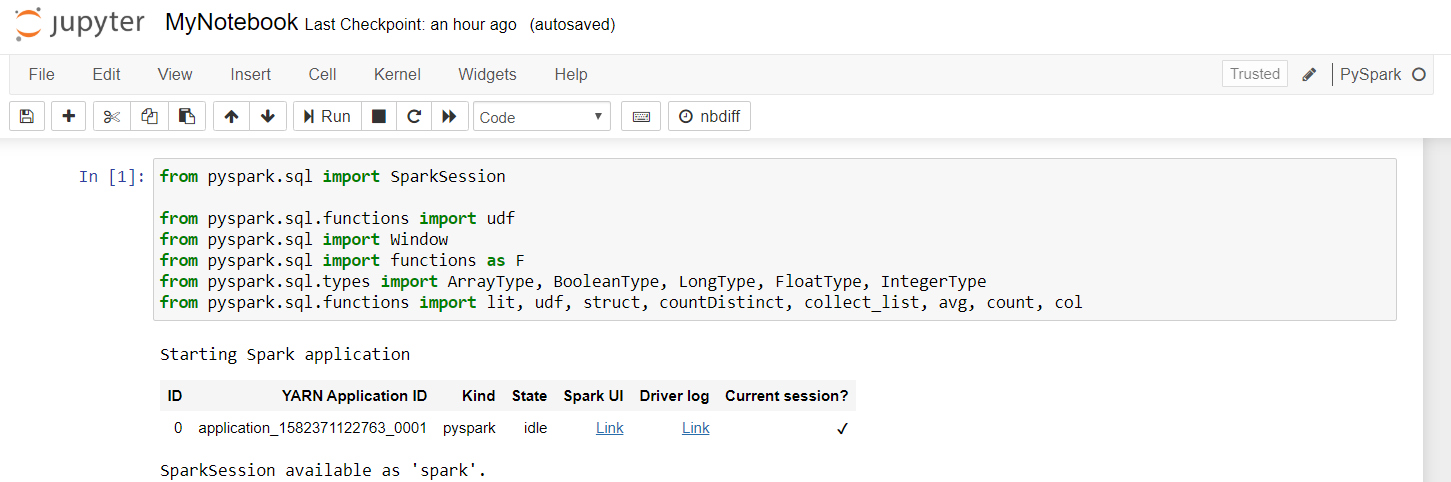Restart and run all fast-forward icon
The width and height of the screenshot is (1451, 482).
[449, 116]
